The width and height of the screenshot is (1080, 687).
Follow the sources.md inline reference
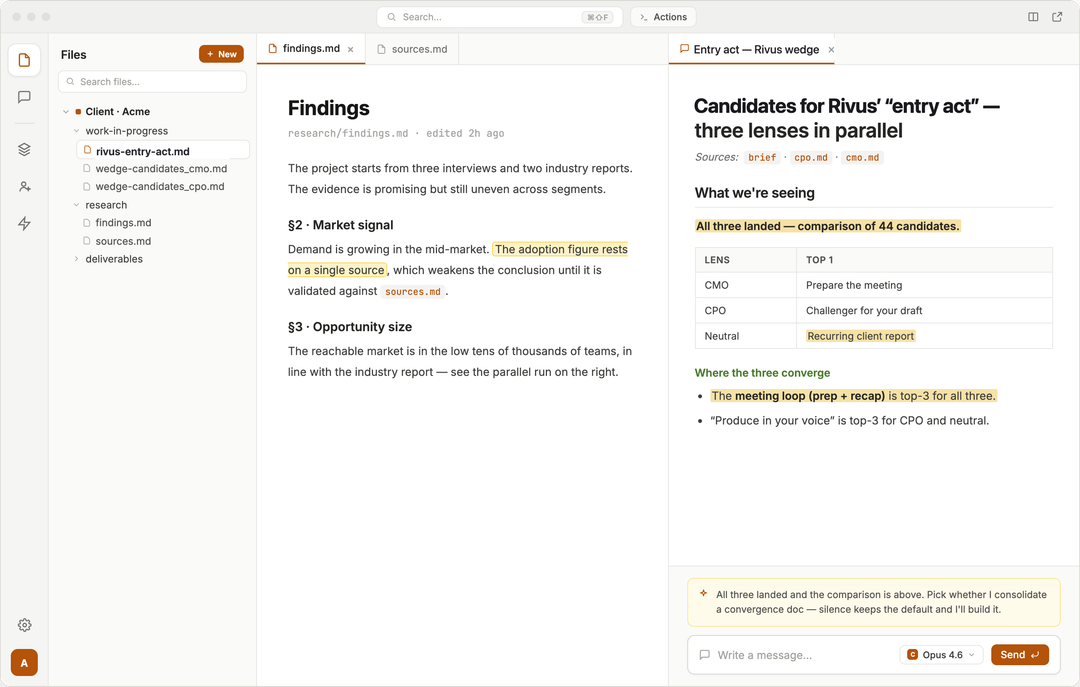[x=413, y=291]
